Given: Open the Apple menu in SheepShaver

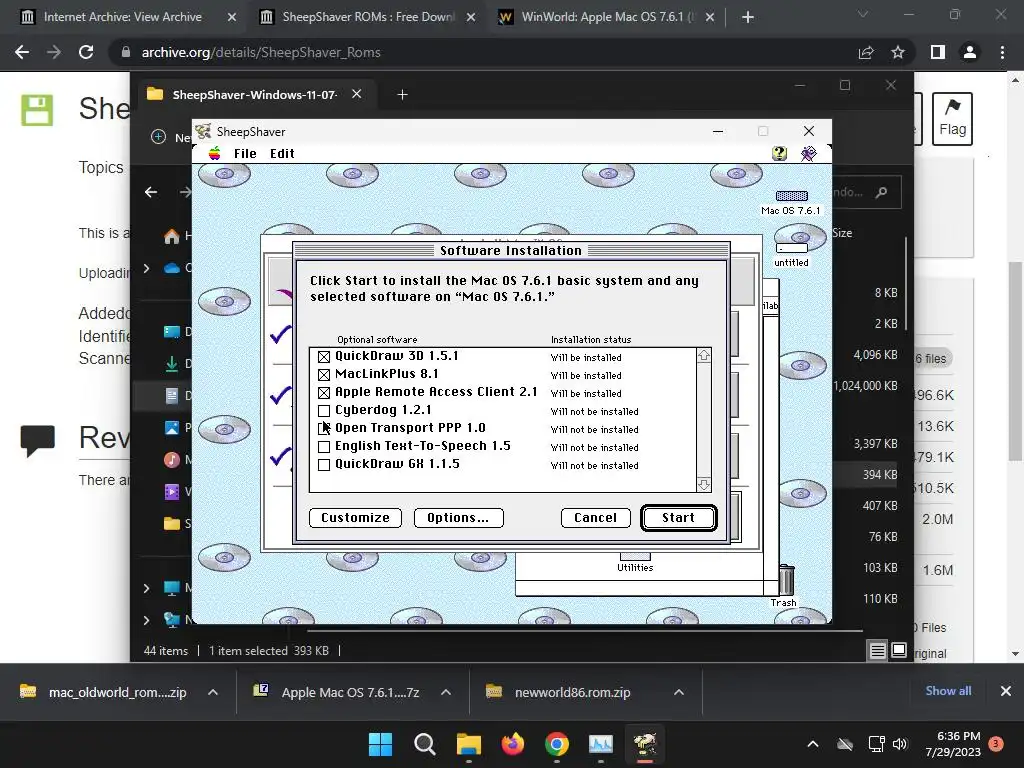Looking at the screenshot, I should tap(214, 153).
